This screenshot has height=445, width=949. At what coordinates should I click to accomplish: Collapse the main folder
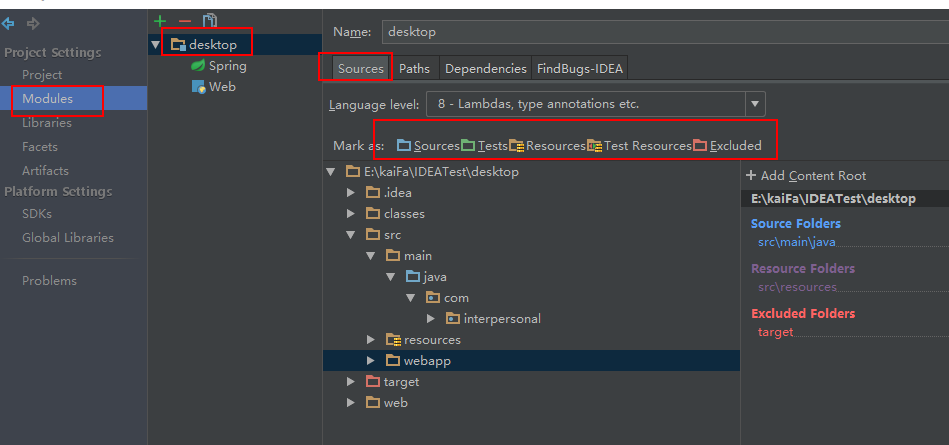click(x=371, y=256)
